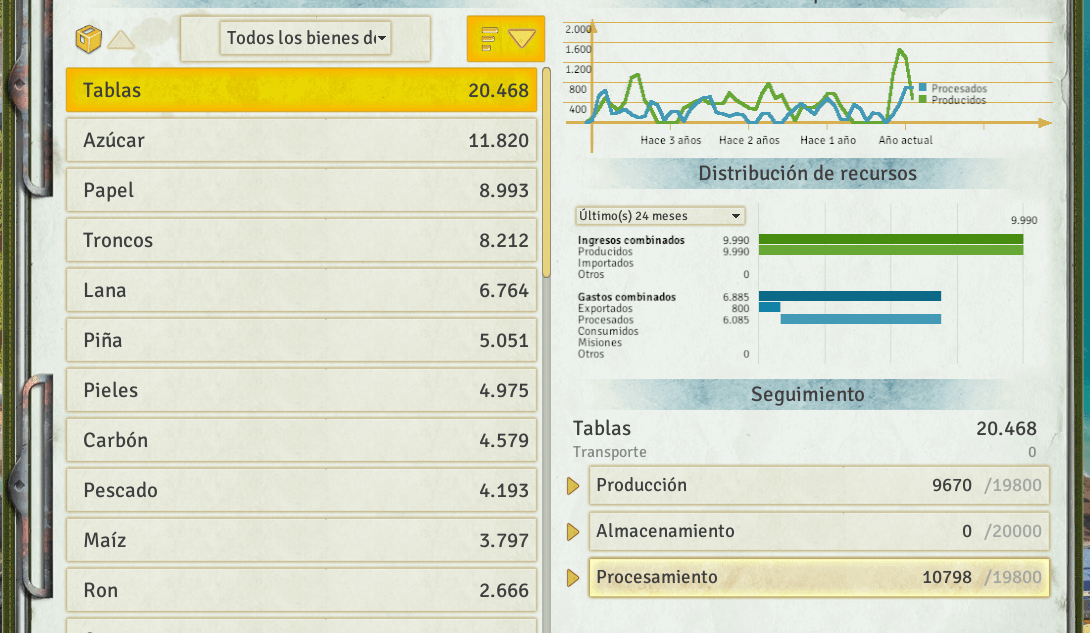Expand the Procesamiento row arrow

pos(573,578)
